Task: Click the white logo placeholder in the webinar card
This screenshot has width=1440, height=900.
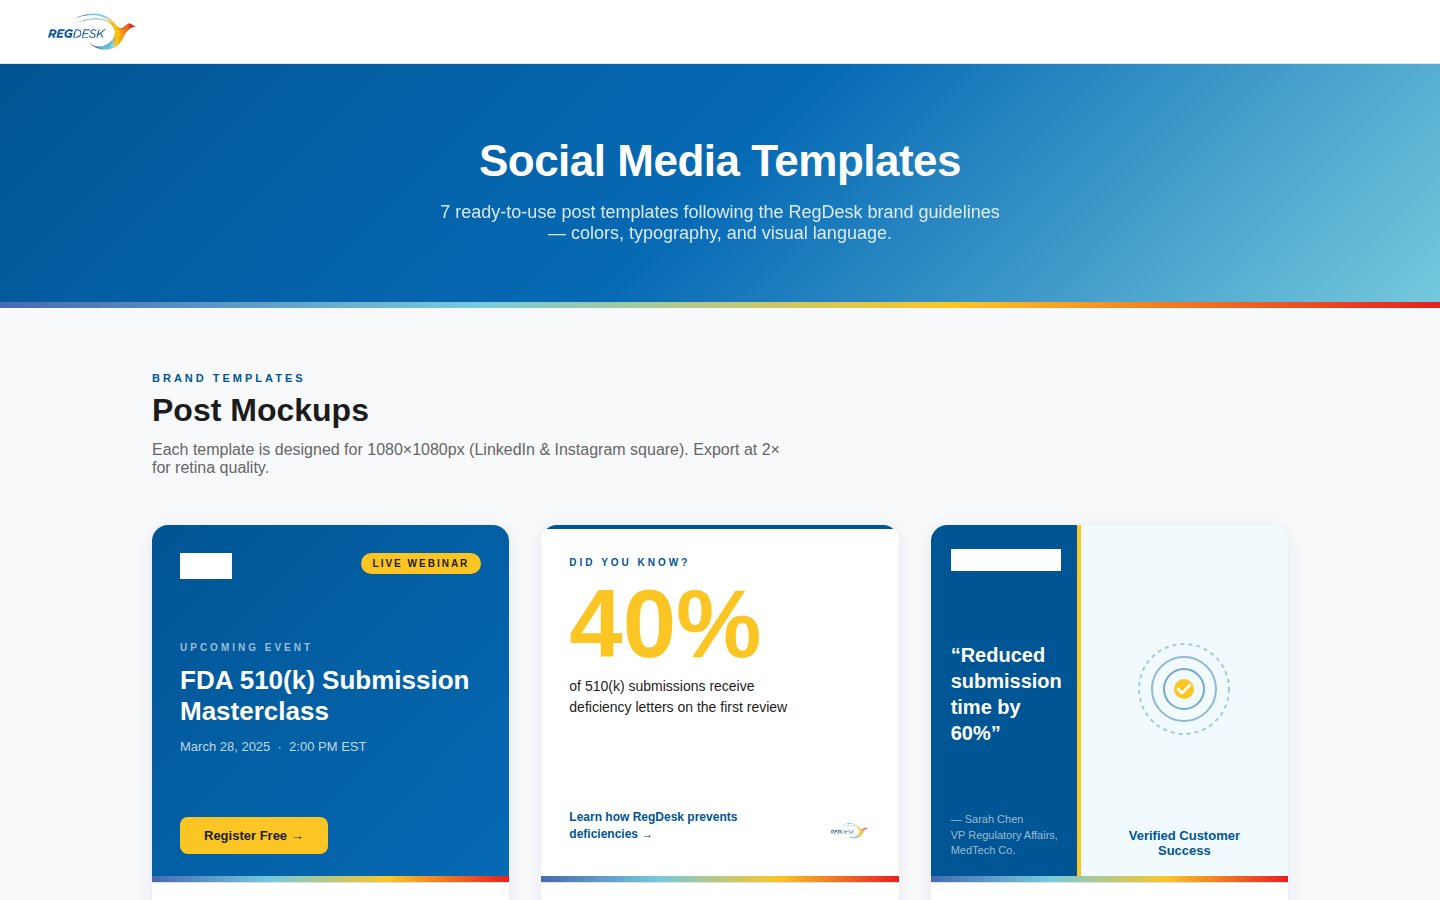Action: coord(206,566)
